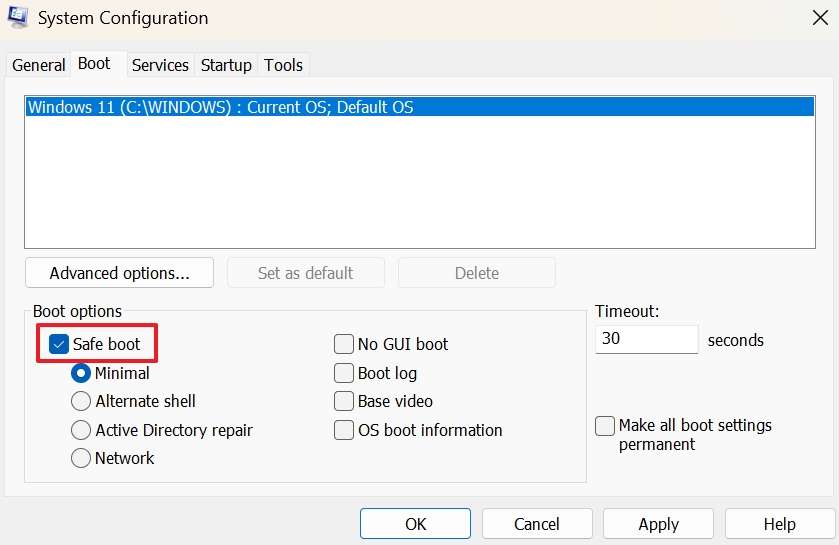Open Advanced options...
This screenshot has width=839, height=545.
pos(119,273)
